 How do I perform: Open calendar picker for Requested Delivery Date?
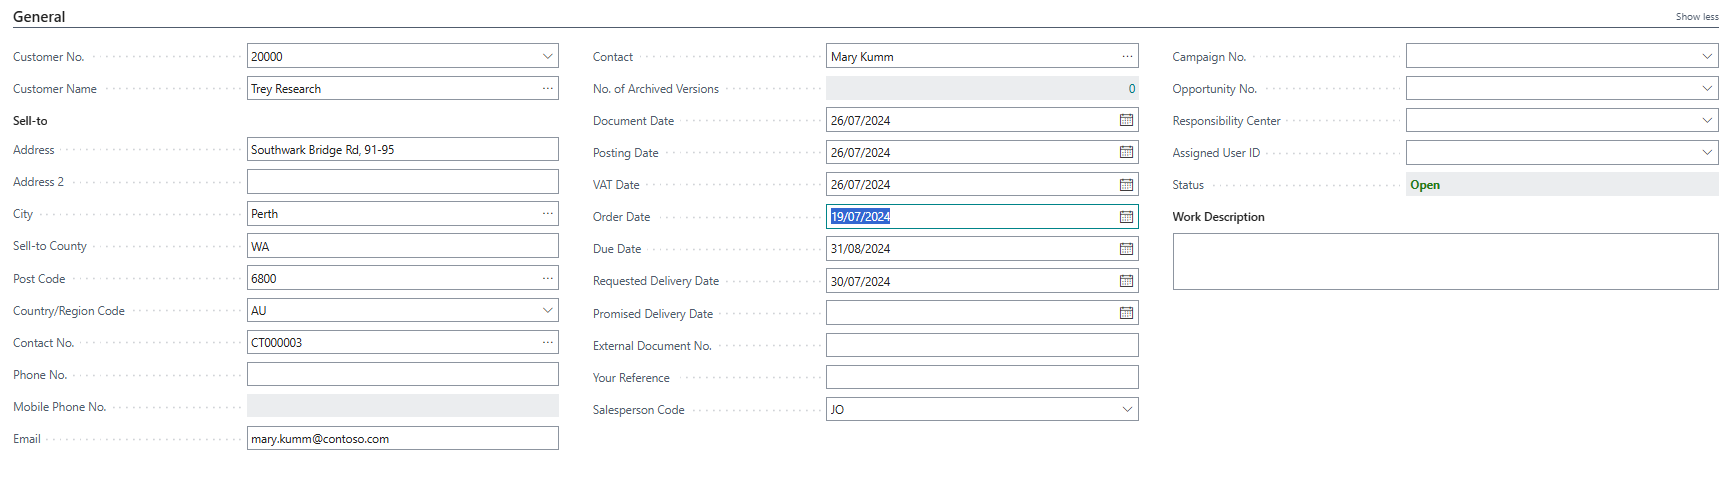[1126, 281]
